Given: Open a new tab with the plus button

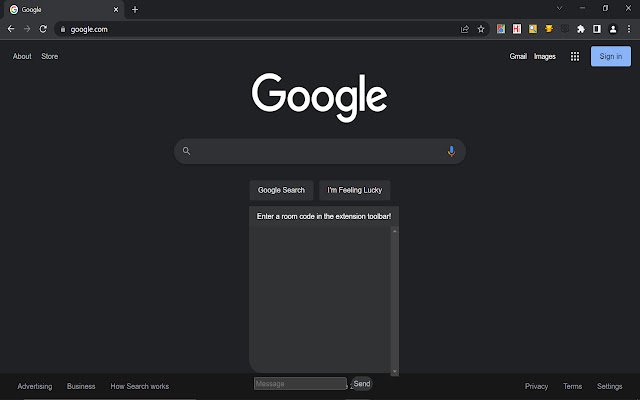Looking at the screenshot, I should [135, 9].
